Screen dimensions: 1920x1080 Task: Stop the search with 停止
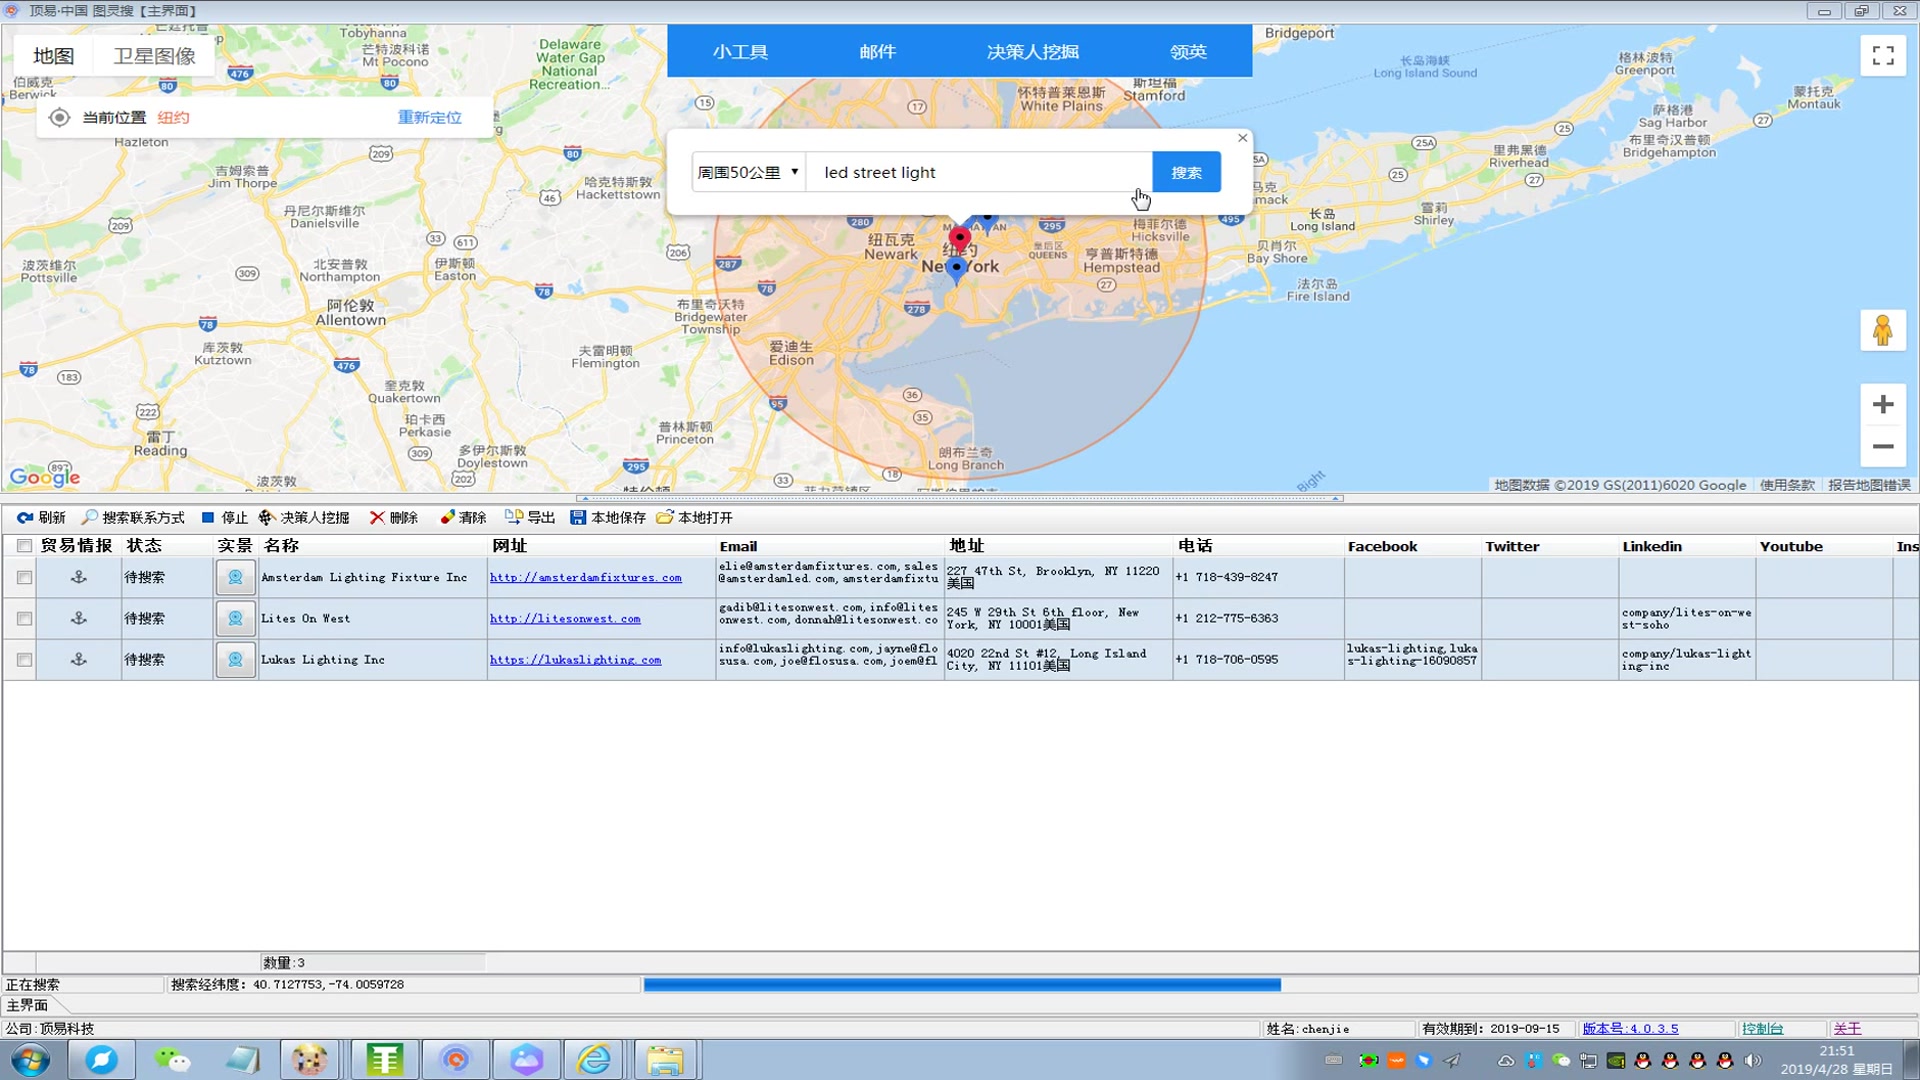click(224, 517)
